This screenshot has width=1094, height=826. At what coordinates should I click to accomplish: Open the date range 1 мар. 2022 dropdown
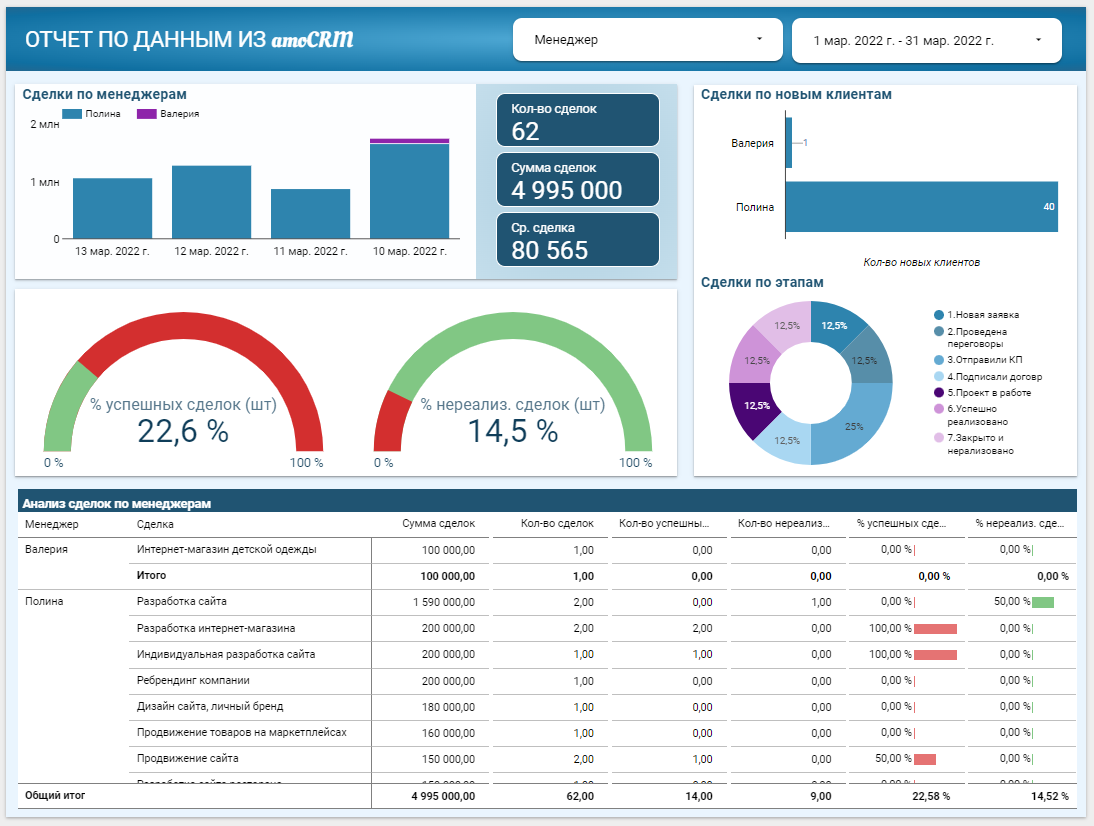927,40
